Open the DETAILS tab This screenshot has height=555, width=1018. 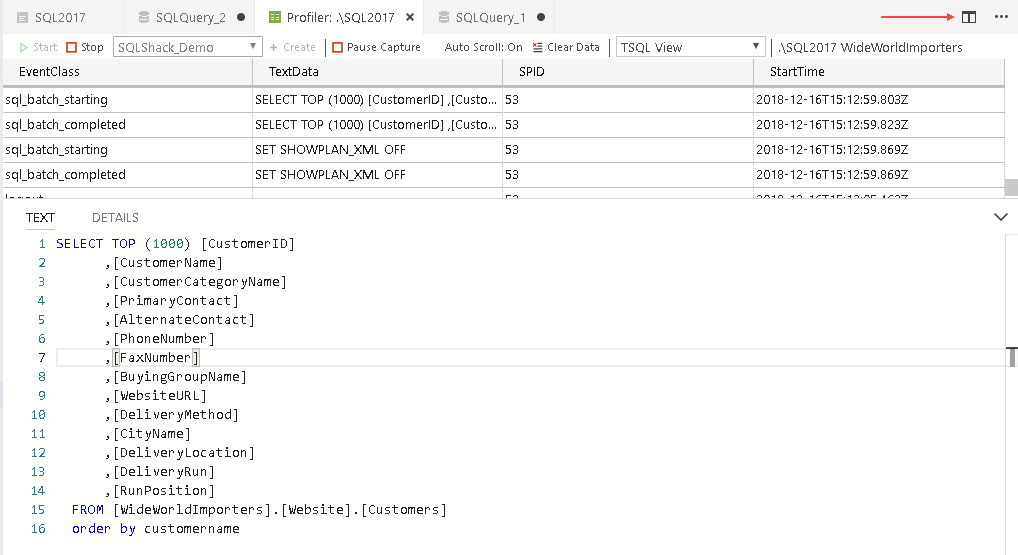[x=115, y=218]
